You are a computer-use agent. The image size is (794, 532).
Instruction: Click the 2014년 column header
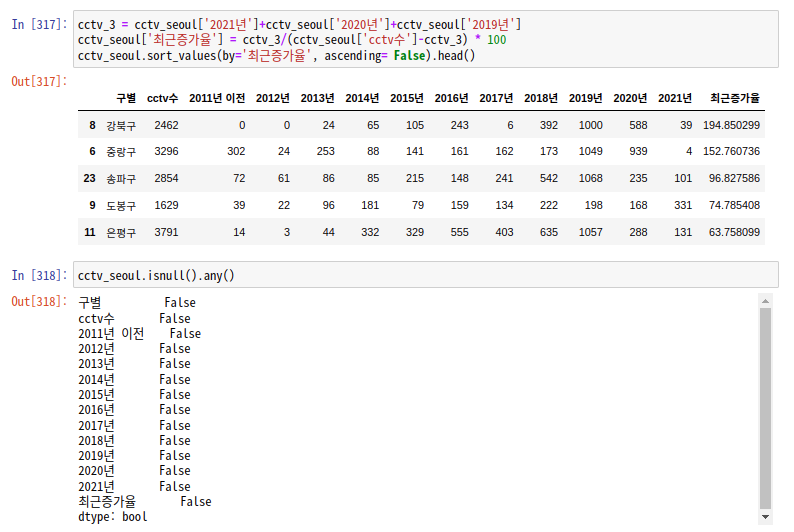(x=362, y=98)
